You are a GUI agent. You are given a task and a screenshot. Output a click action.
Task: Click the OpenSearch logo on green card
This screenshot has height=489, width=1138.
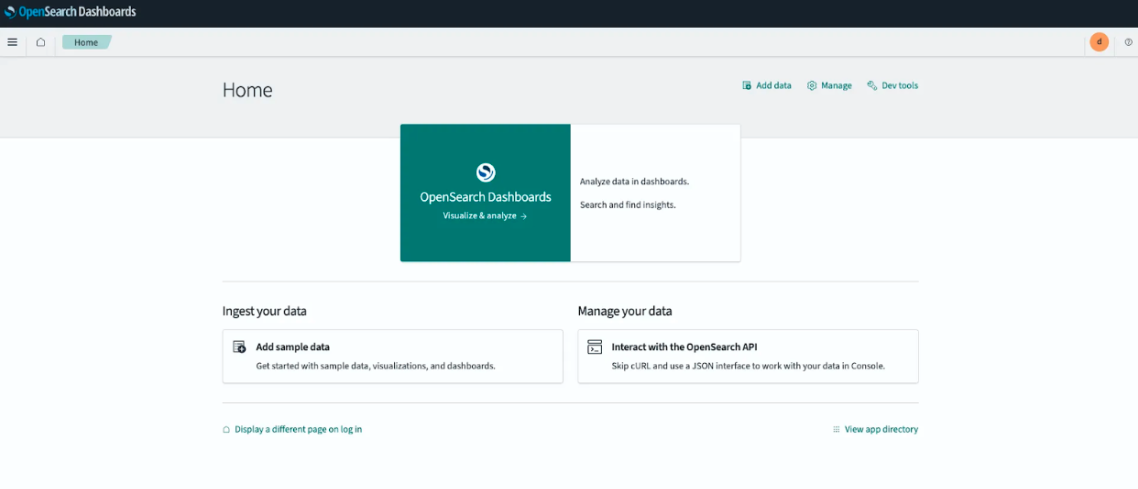(486, 172)
